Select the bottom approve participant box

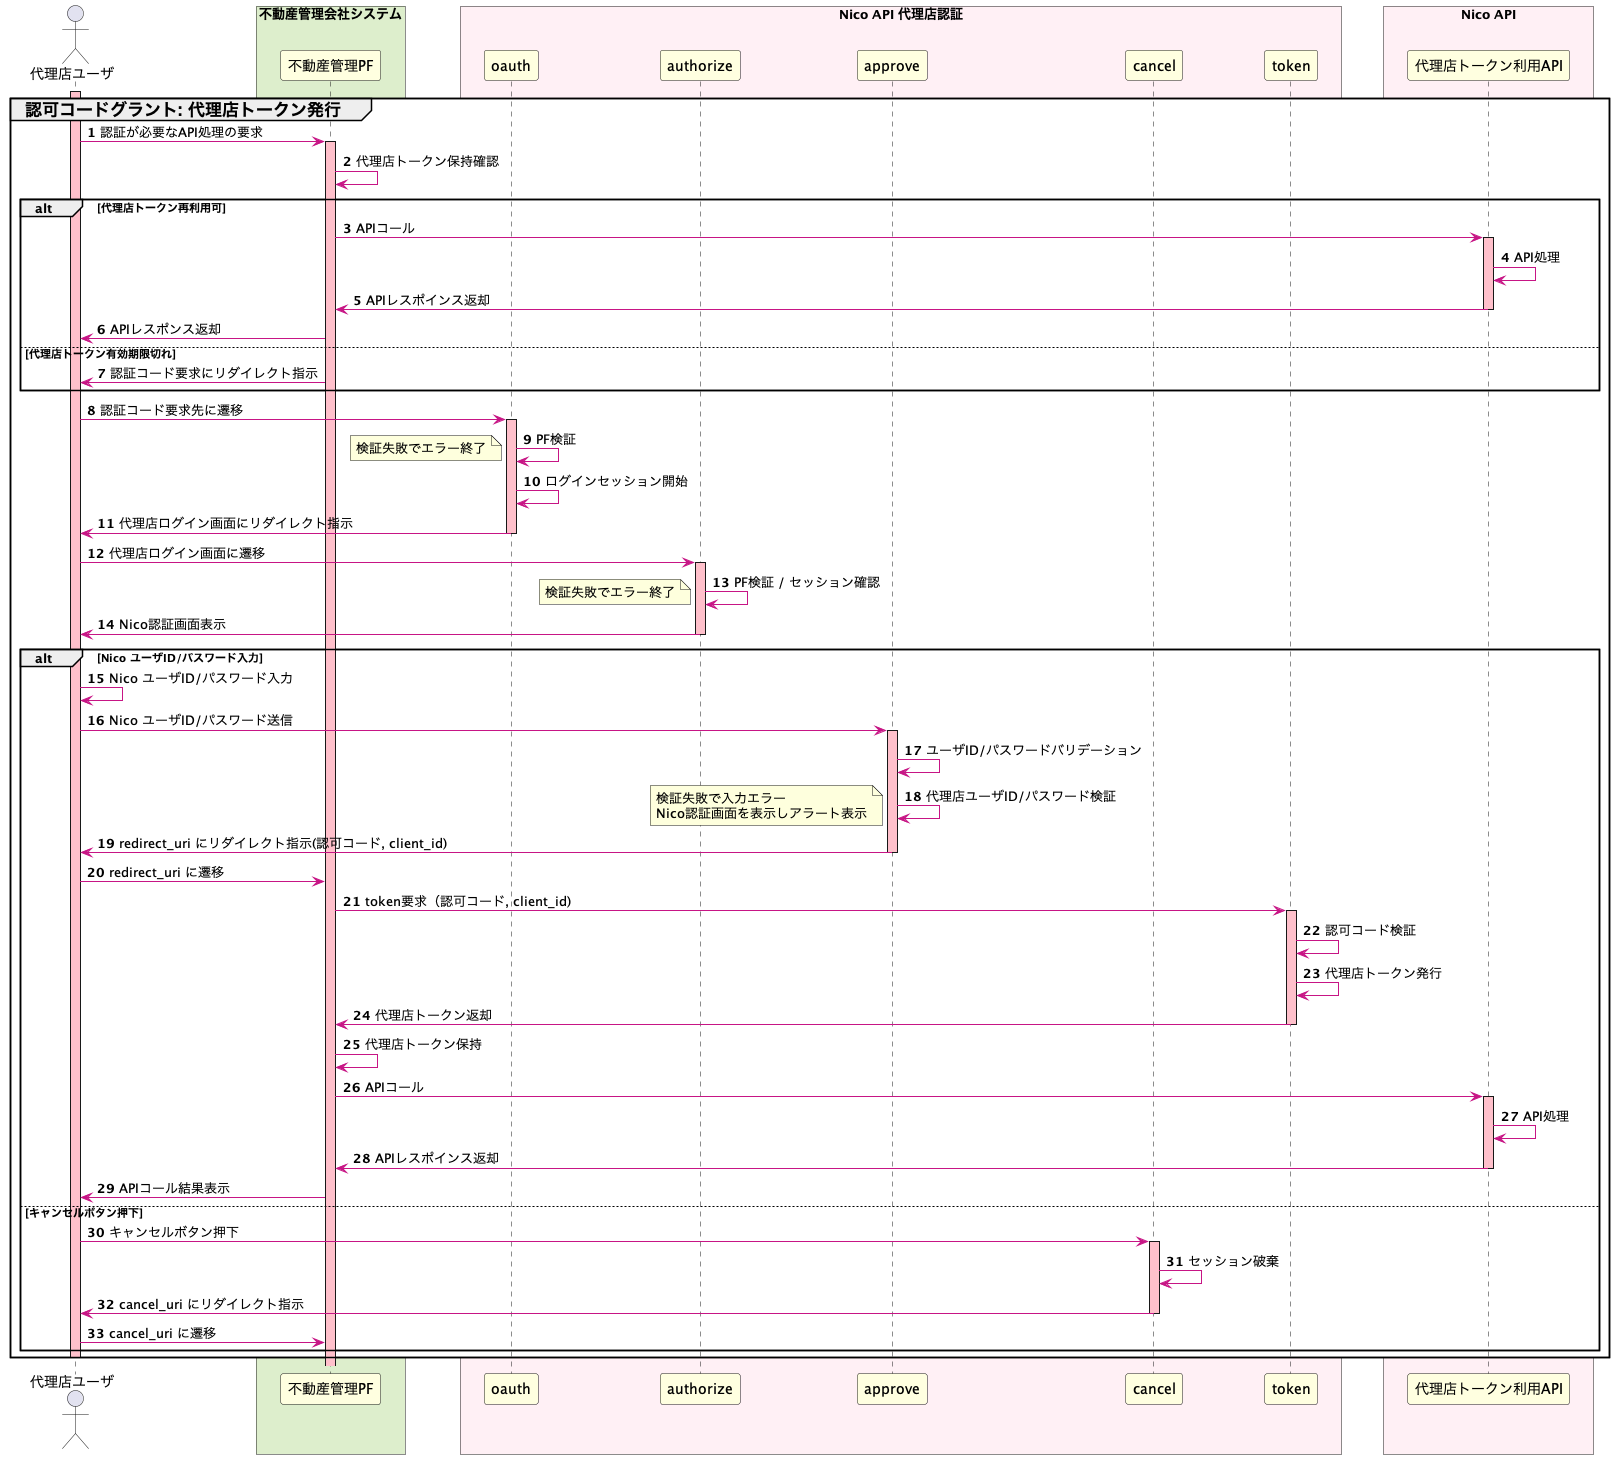coord(892,1389)
